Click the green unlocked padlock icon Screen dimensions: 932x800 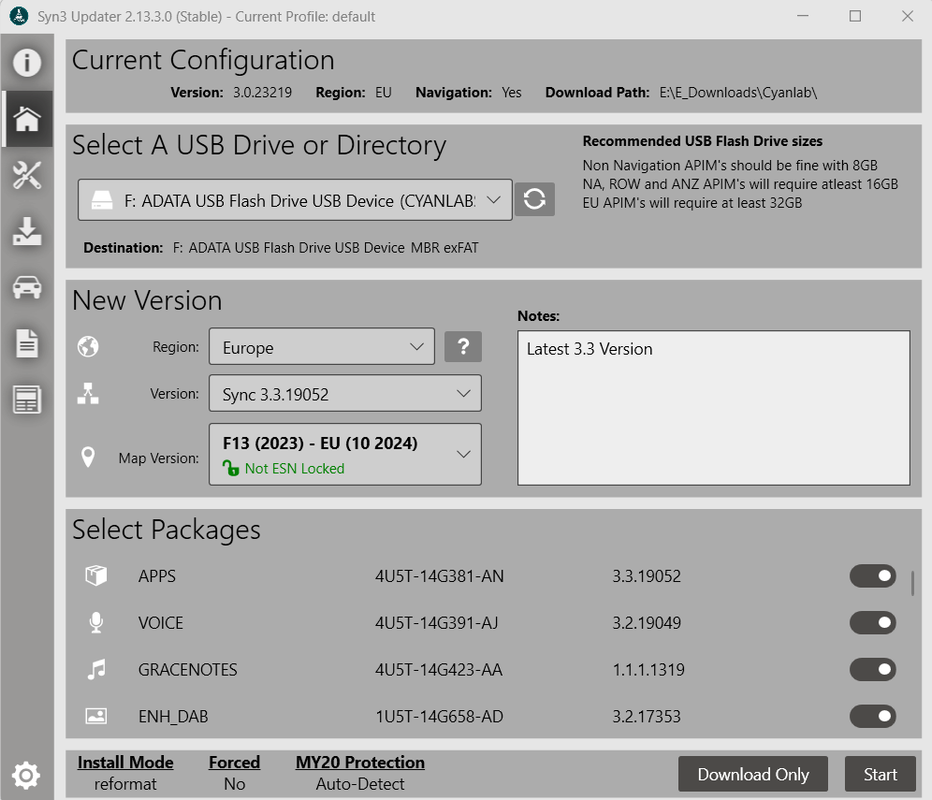[231, 468]
